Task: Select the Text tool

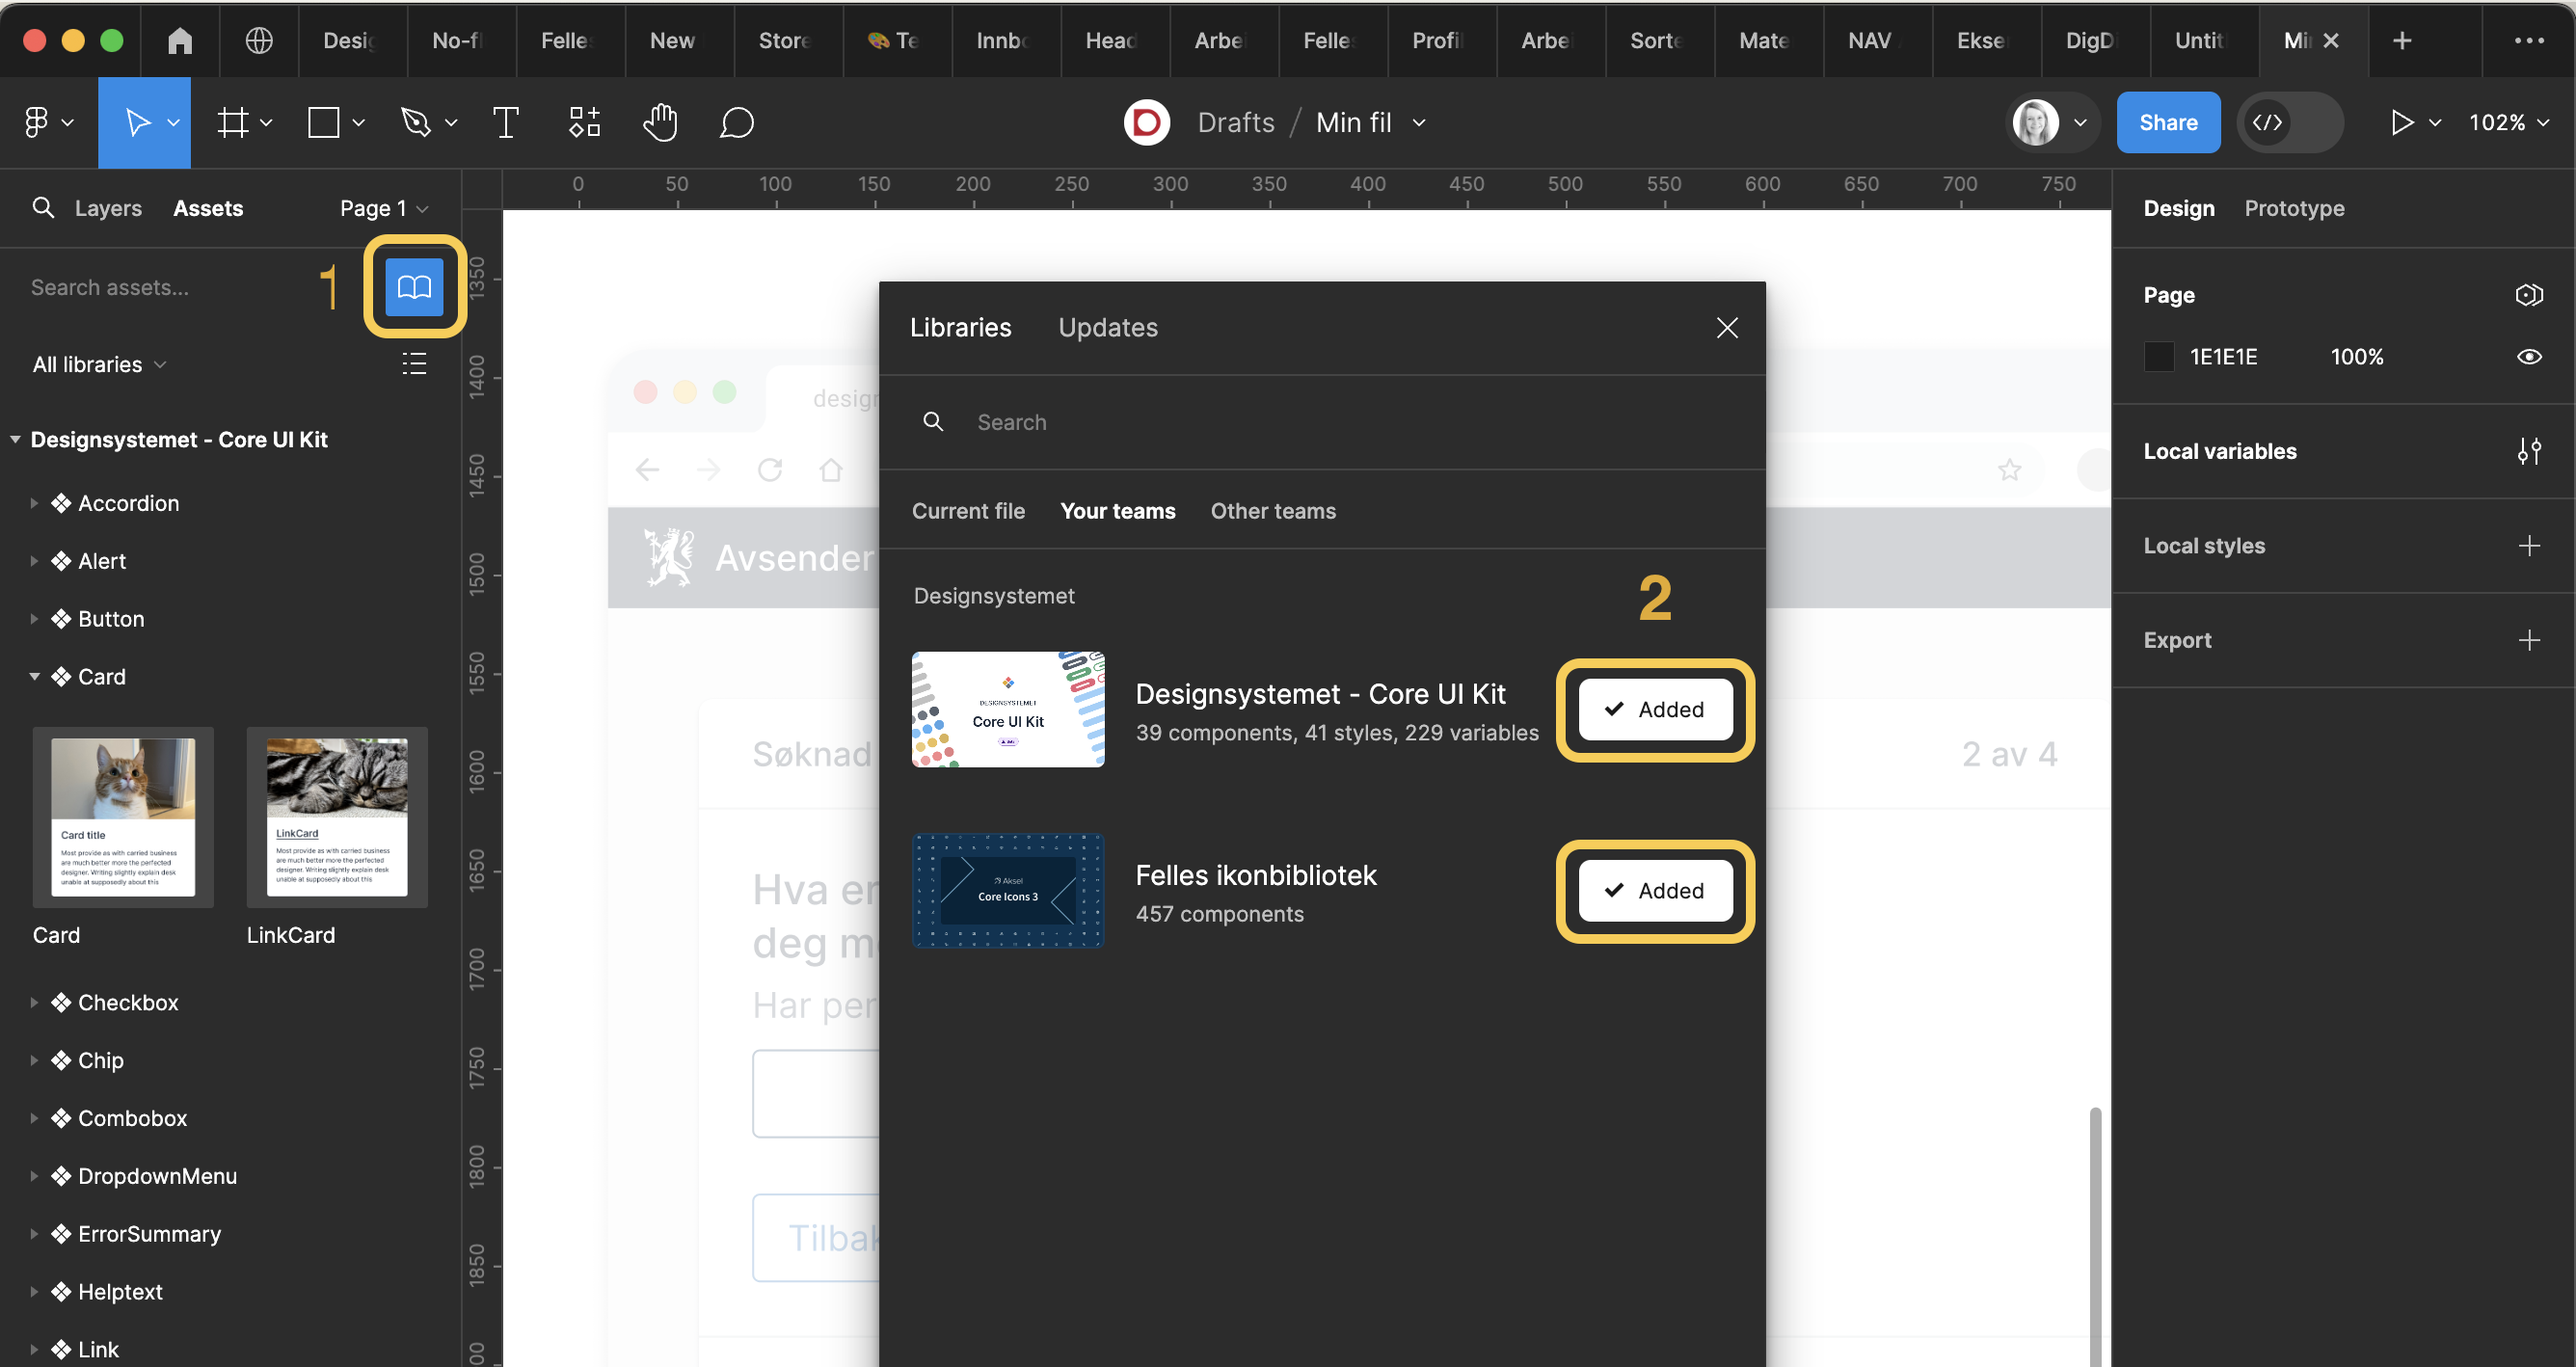Action: tap(506, 122)
